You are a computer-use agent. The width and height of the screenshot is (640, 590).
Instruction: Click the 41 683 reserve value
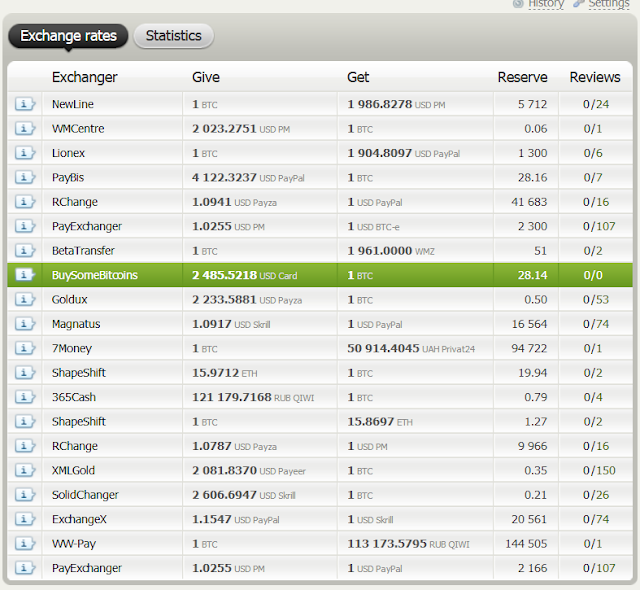tap(529, 202)
